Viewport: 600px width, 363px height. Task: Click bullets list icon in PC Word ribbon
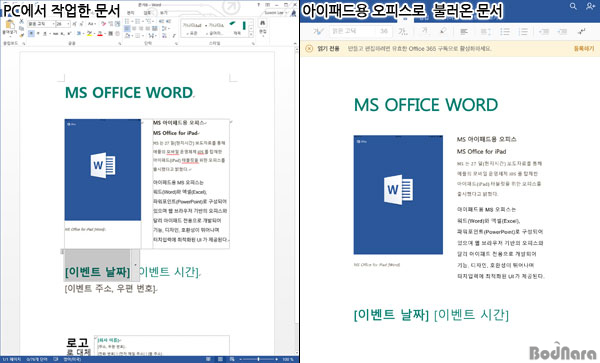point(127,21)
